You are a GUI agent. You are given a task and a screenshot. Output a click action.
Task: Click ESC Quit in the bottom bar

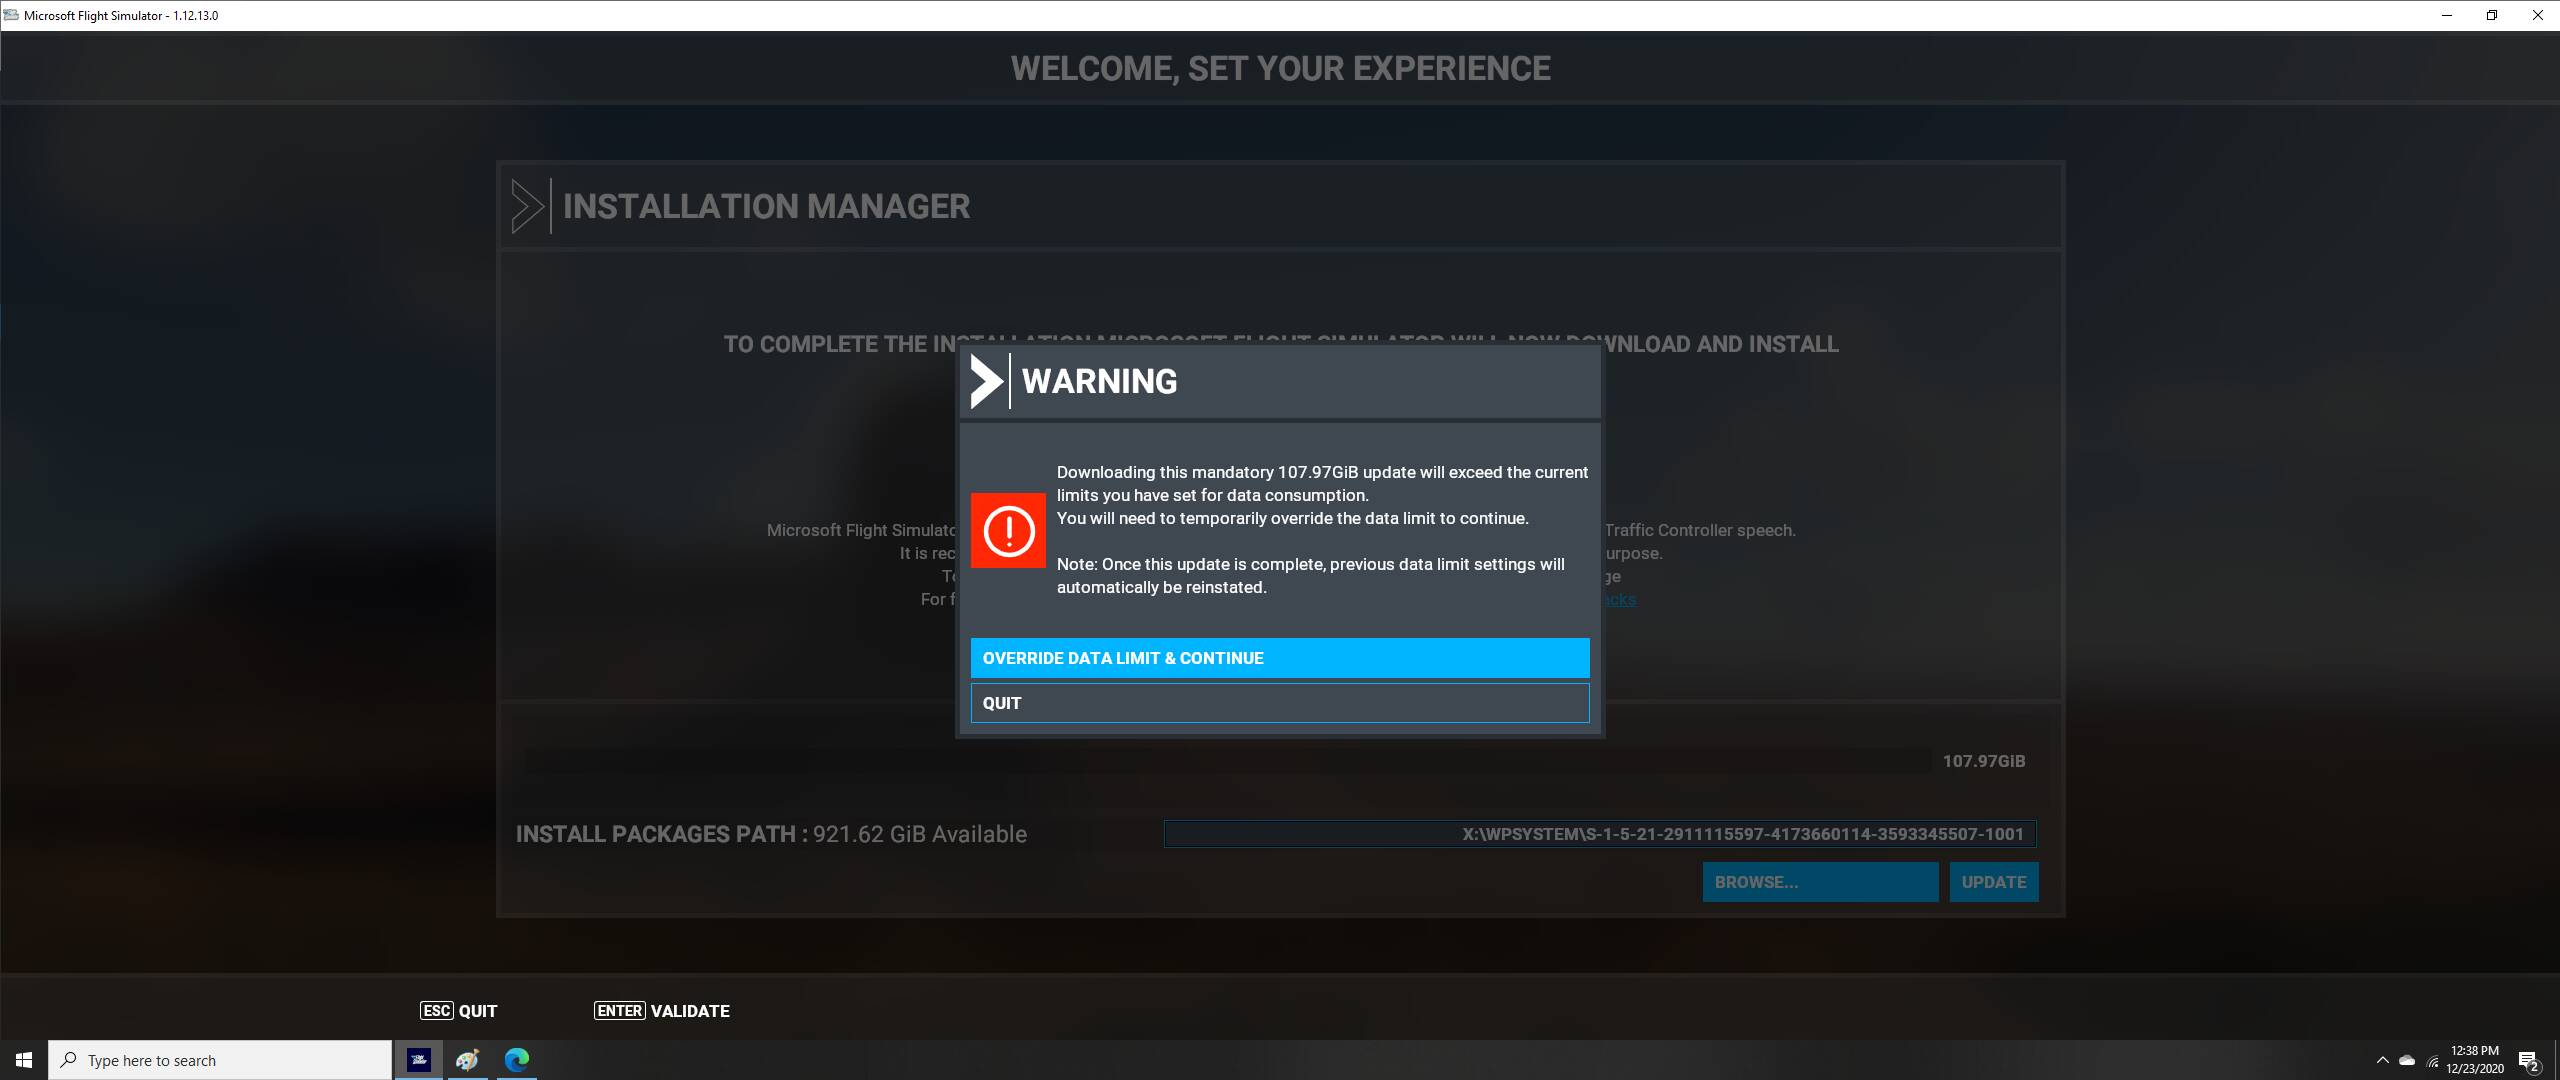pyautogui.click(x=459, y=1011)
